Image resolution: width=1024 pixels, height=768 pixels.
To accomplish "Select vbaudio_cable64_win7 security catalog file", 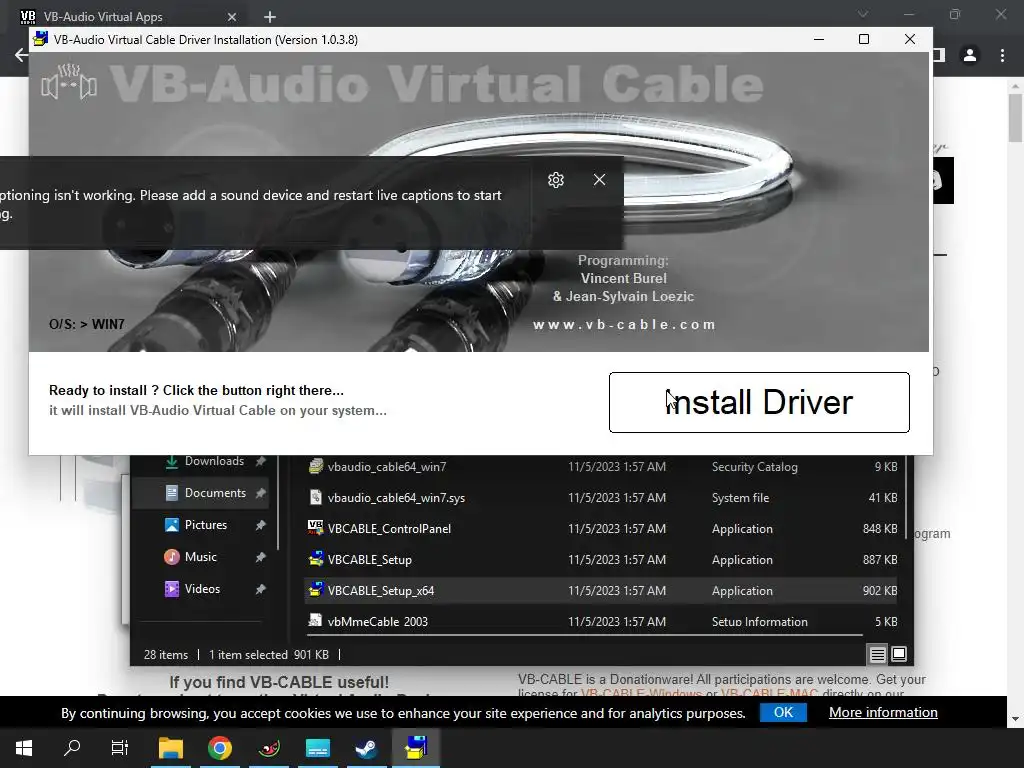I will pos(601,467).
